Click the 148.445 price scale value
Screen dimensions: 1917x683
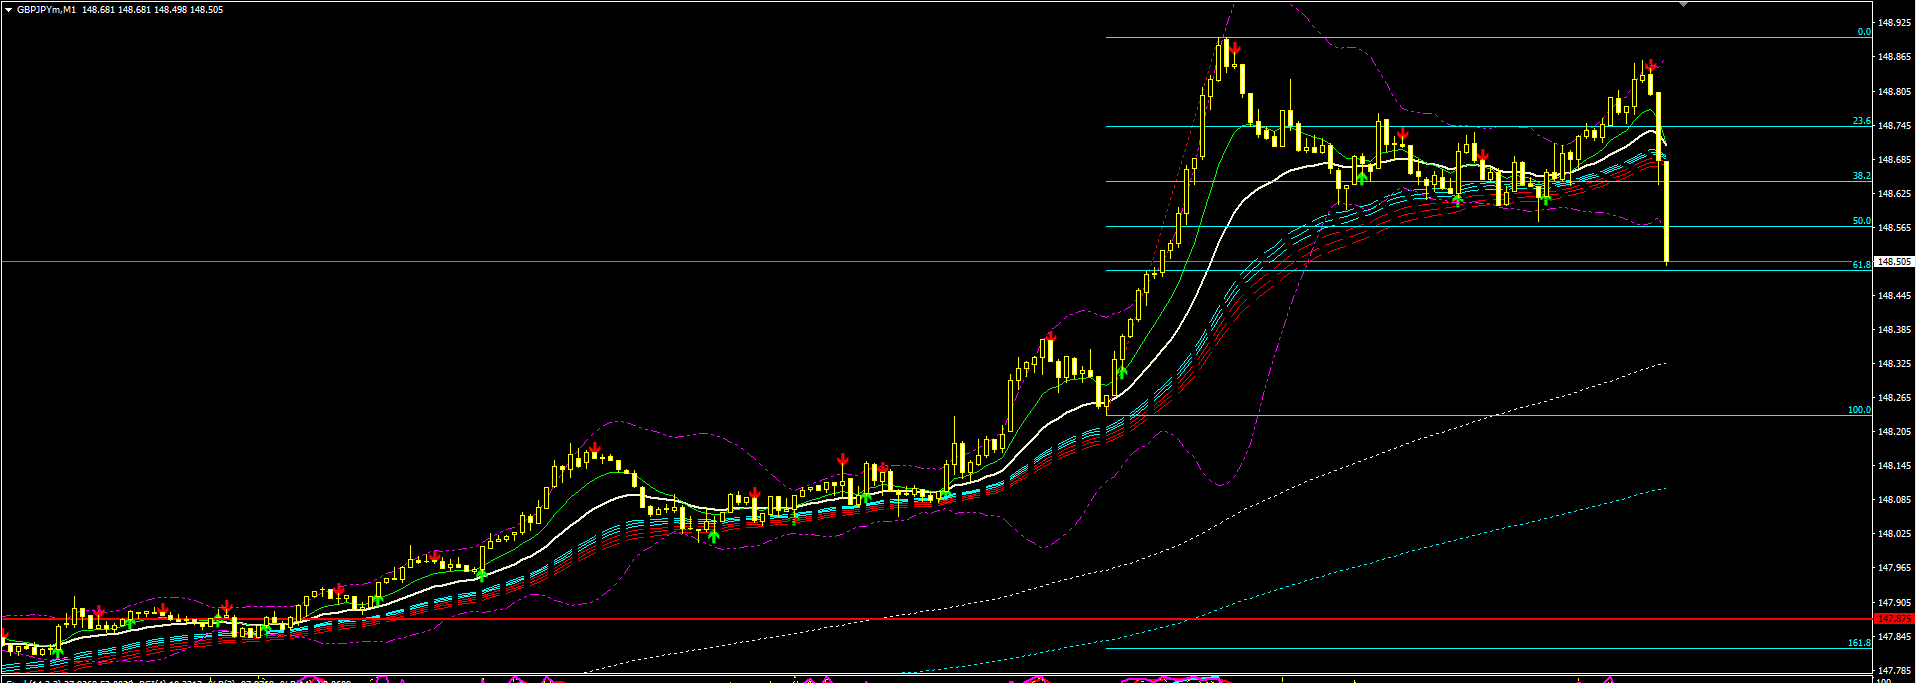point(1894,296)
